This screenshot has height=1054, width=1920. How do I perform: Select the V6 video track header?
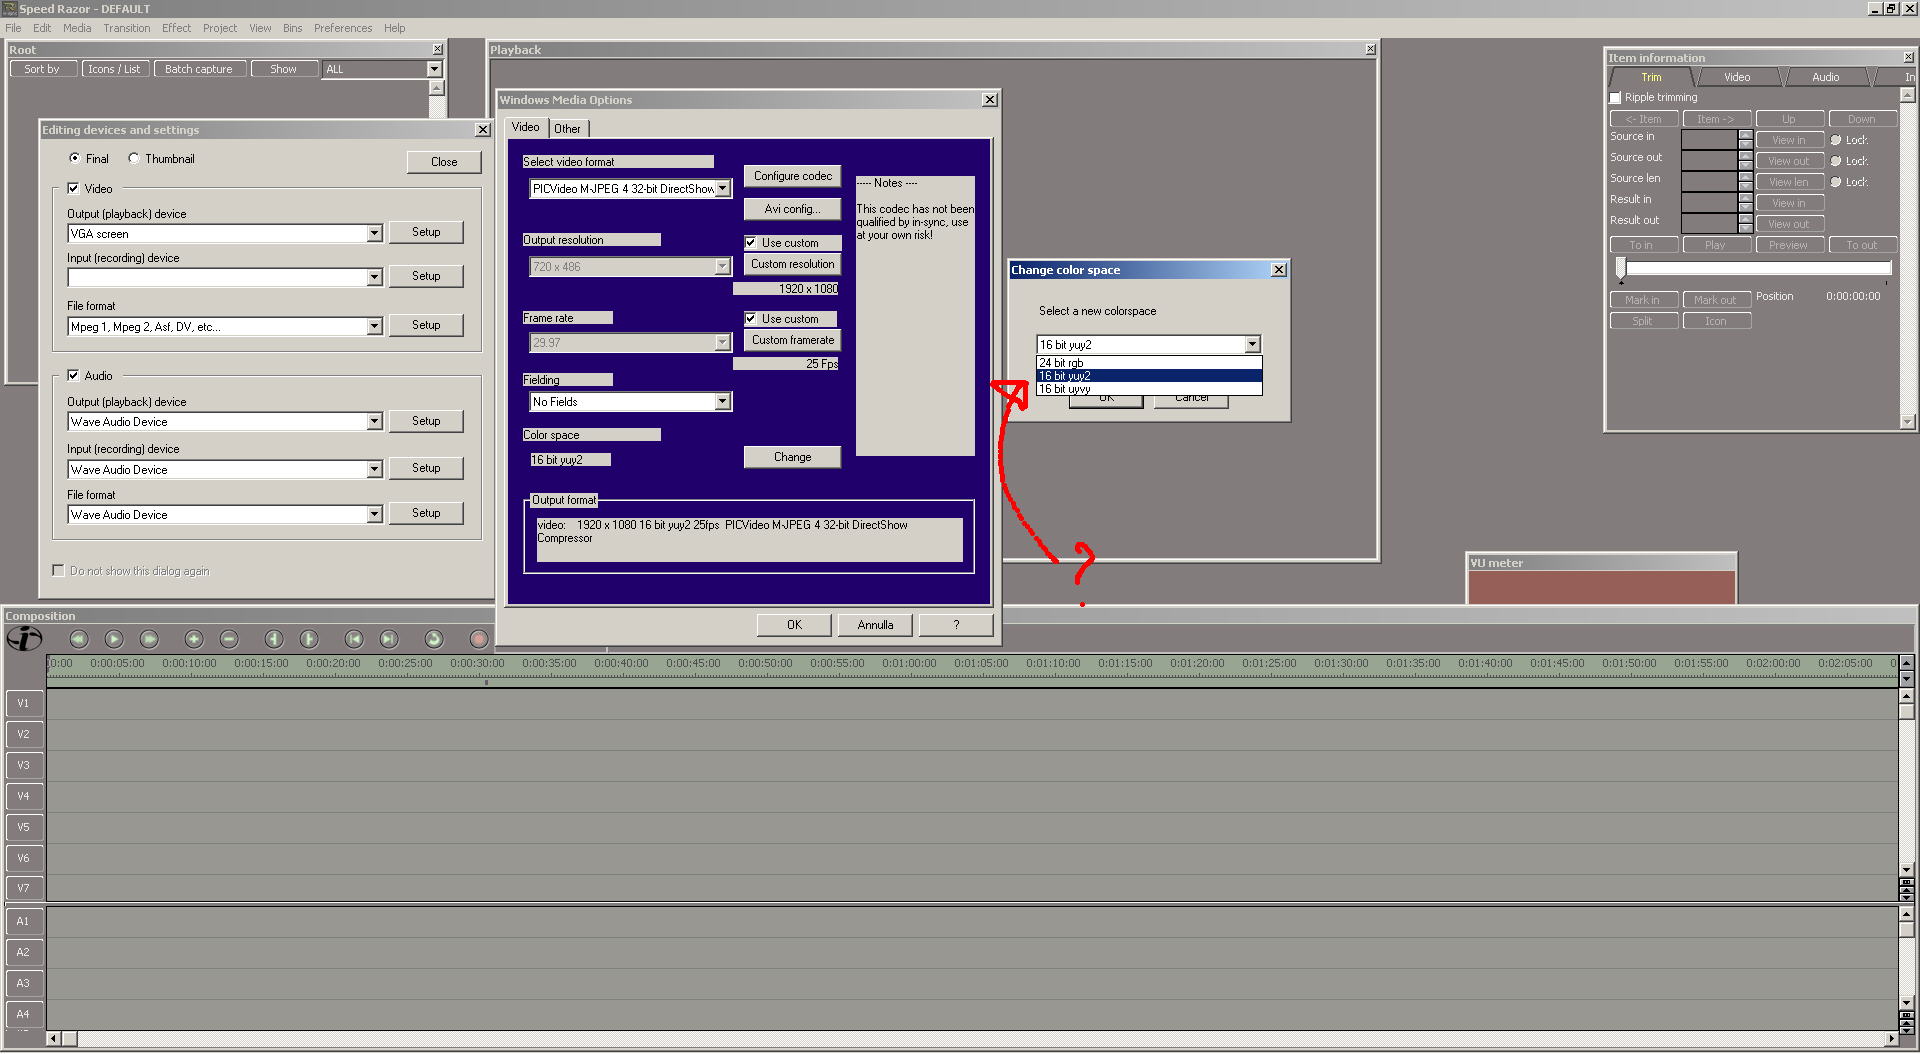pyautogui.click(x=24, y=858)
